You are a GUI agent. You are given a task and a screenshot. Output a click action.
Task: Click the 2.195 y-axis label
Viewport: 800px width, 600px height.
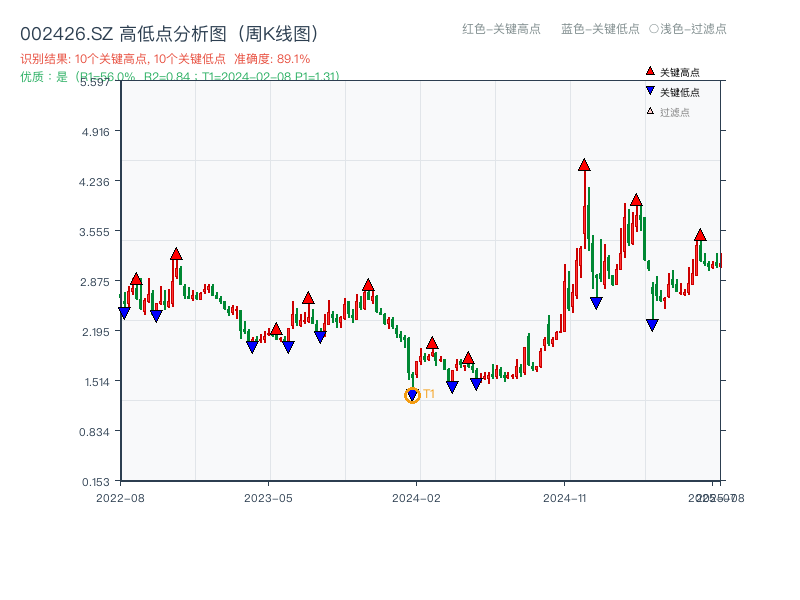click(x=95, y=332)
